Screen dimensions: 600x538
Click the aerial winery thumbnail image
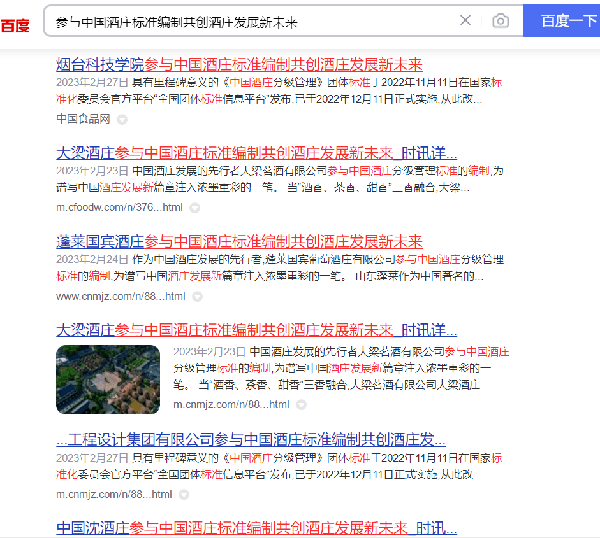pos(108,379)
